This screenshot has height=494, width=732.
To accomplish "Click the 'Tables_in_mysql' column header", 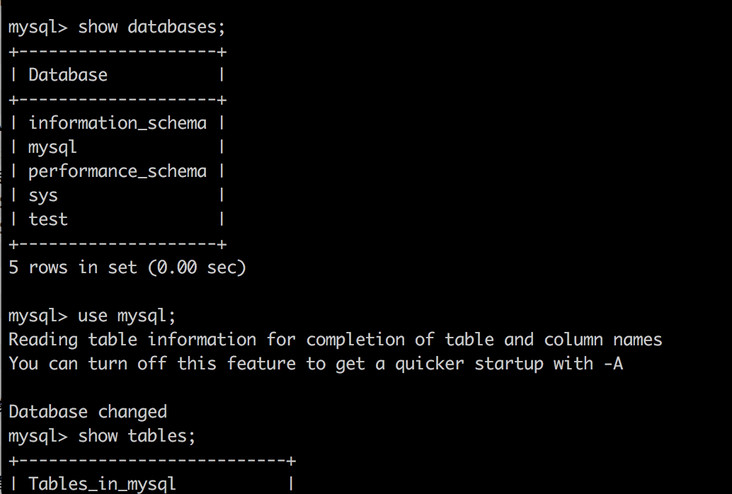I will point(102,484).
